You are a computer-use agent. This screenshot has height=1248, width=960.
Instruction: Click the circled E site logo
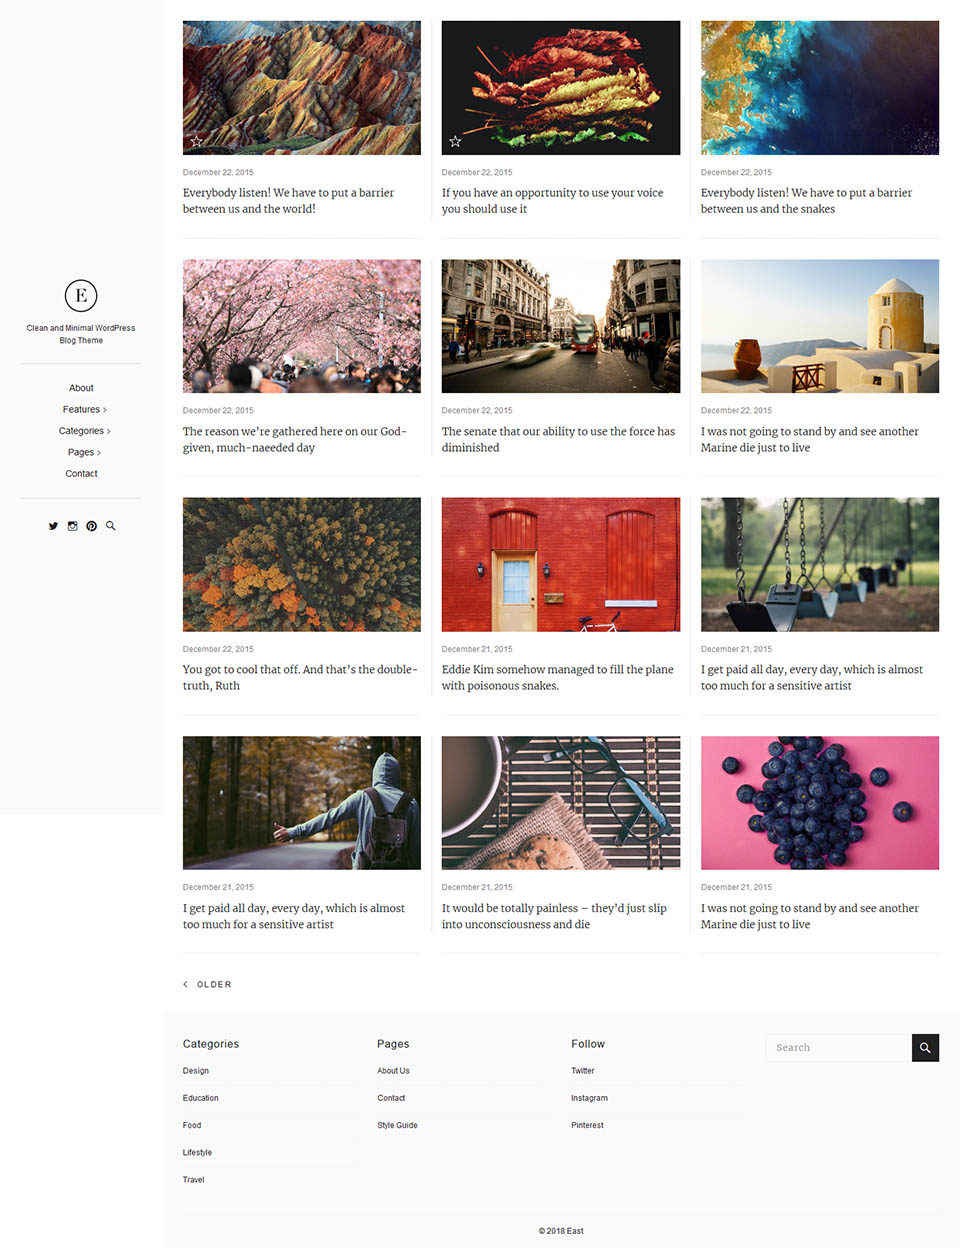click(81, 295)
